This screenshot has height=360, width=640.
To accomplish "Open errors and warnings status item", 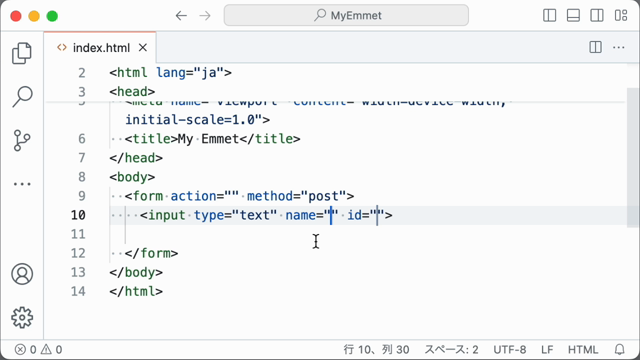I will (x=38, y=350).
